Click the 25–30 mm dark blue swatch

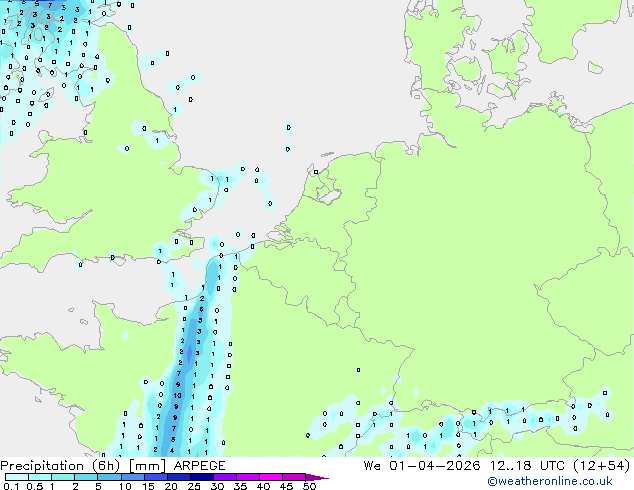pos(201,477)
